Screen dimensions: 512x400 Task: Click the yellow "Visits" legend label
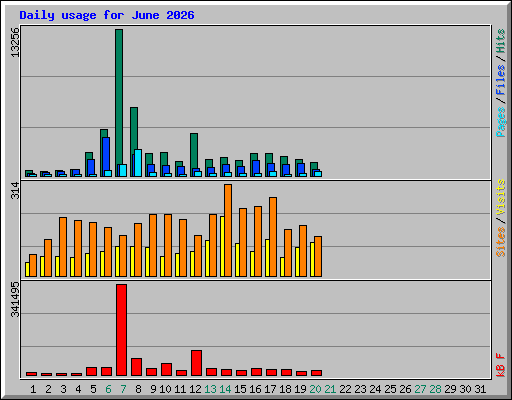[x=501, y=197]
